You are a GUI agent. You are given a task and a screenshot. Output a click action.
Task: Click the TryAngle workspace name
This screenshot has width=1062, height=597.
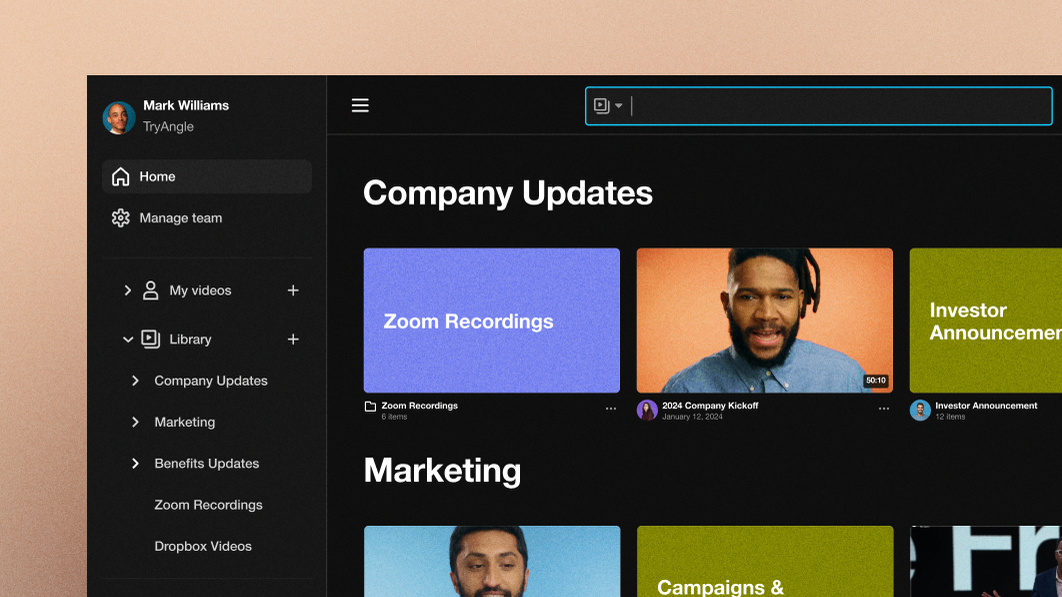[168, 127]
